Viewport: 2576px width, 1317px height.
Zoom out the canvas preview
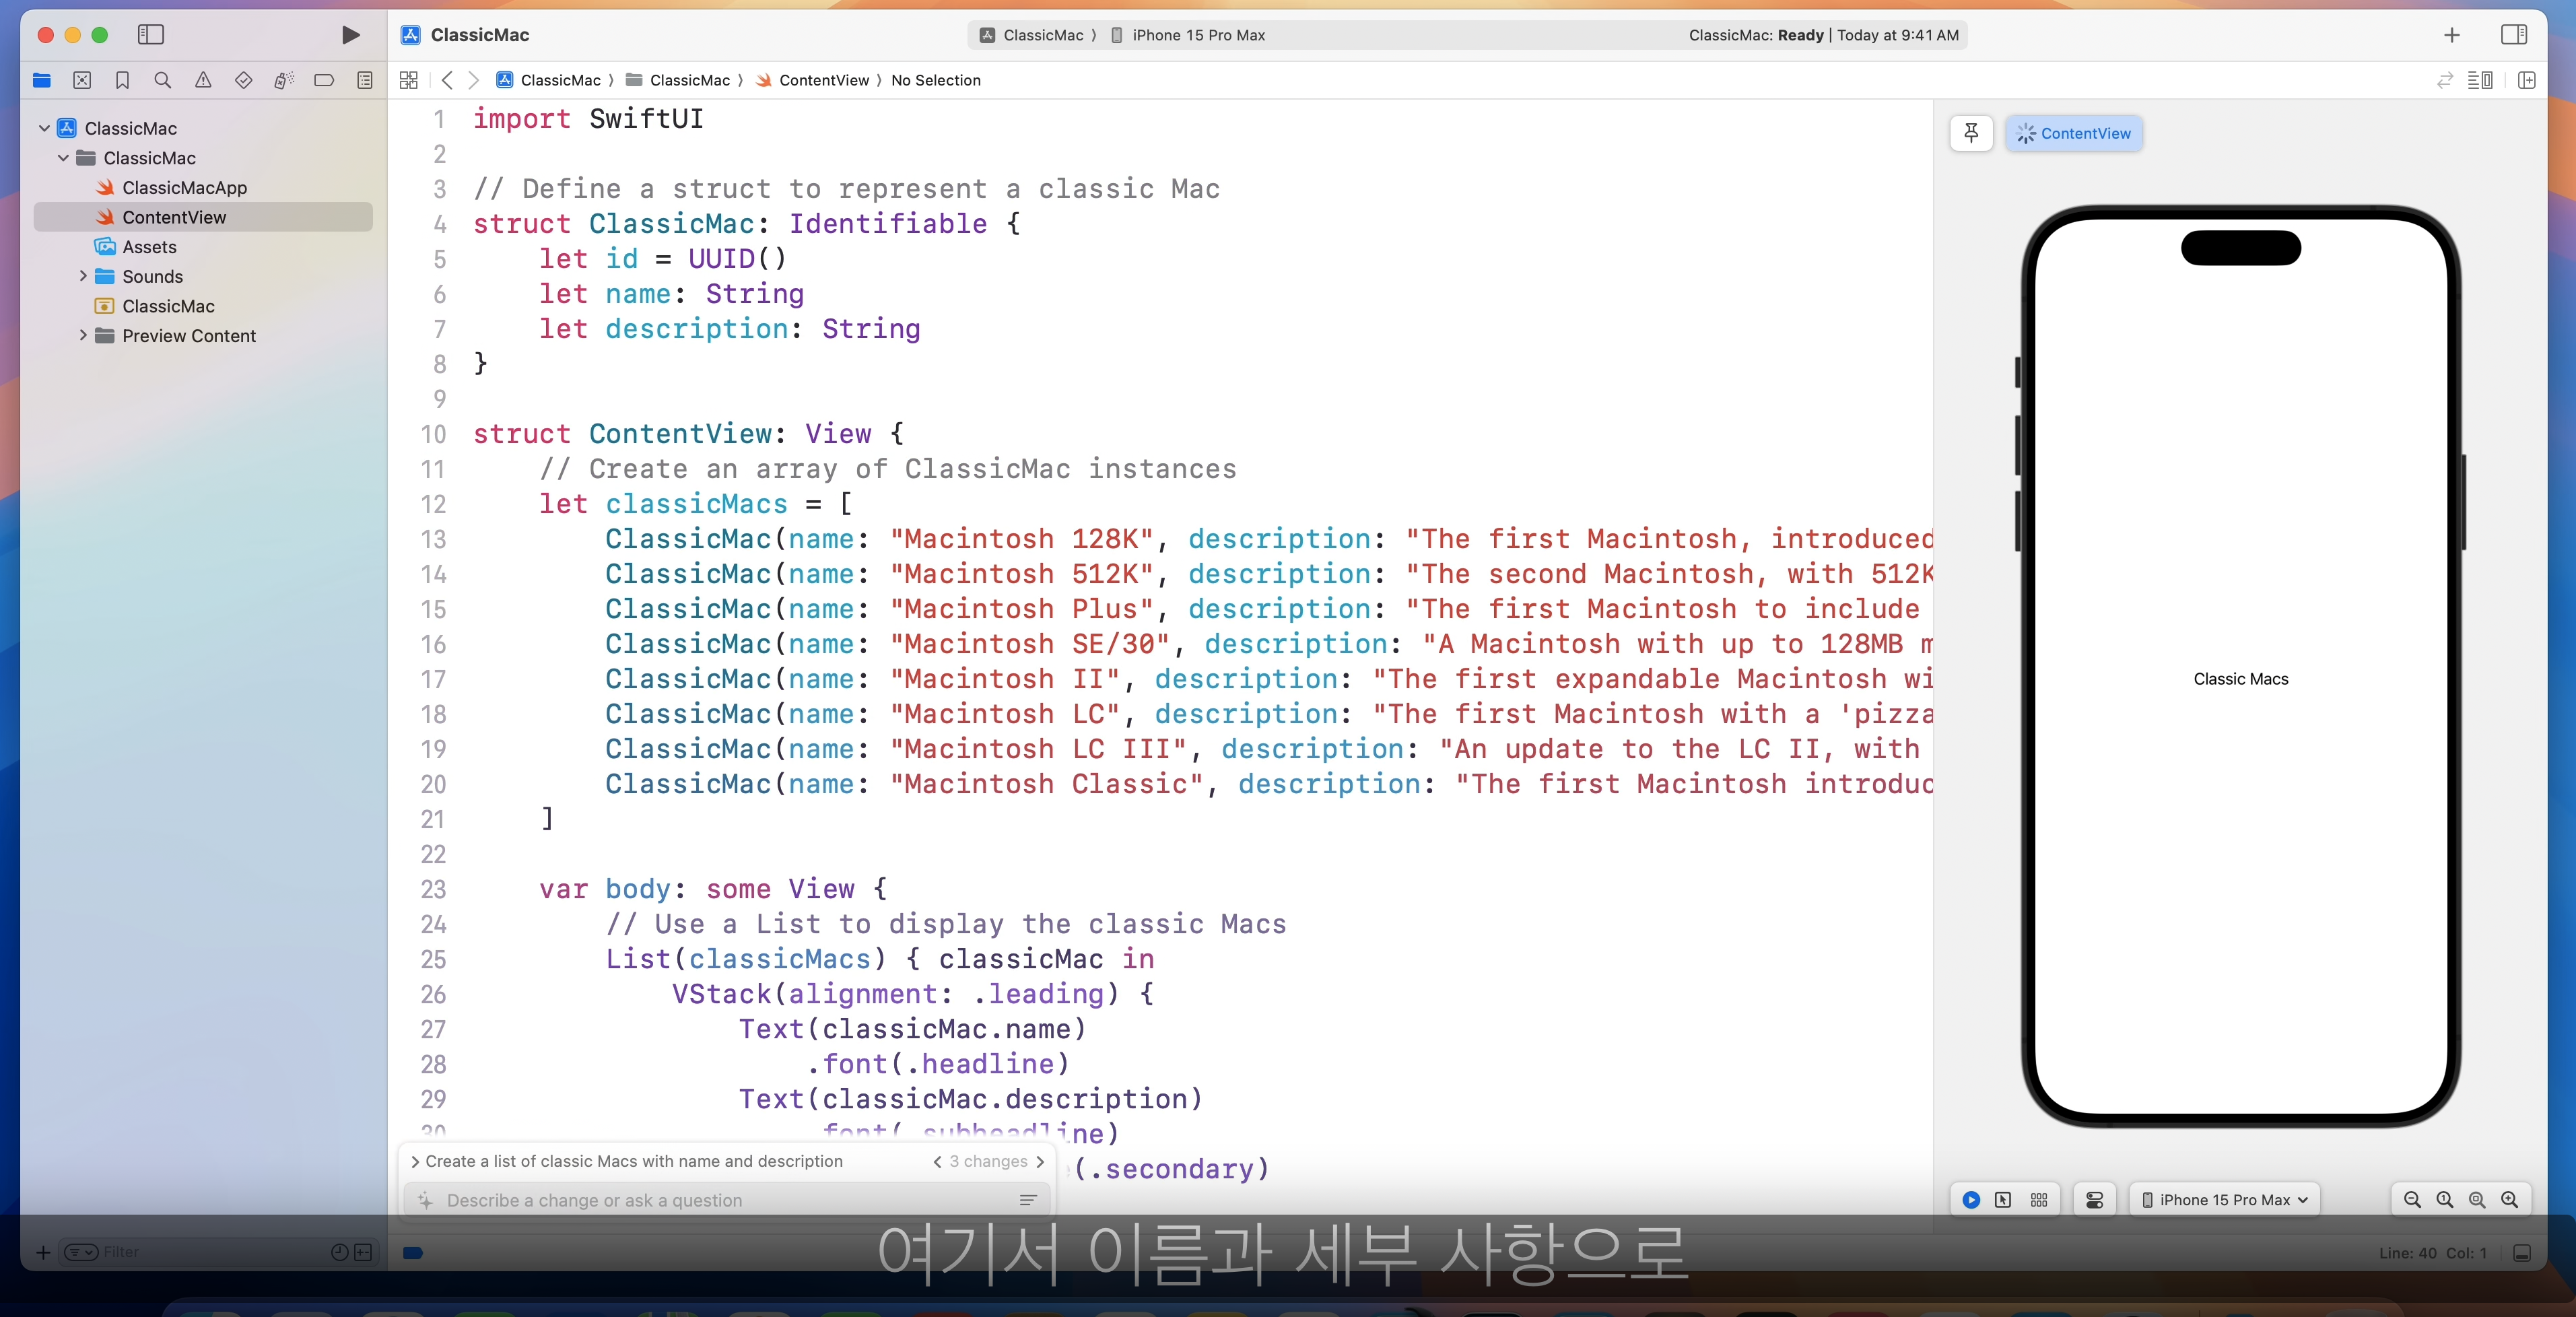(2412, 1200)
